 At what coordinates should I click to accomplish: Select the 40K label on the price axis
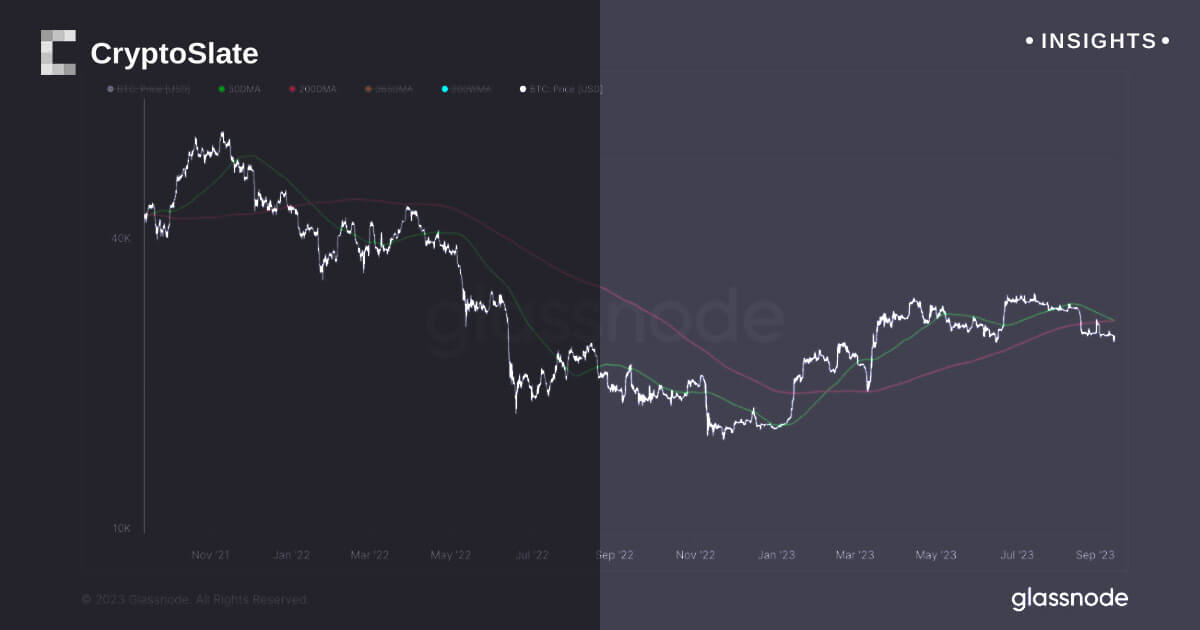121,238
